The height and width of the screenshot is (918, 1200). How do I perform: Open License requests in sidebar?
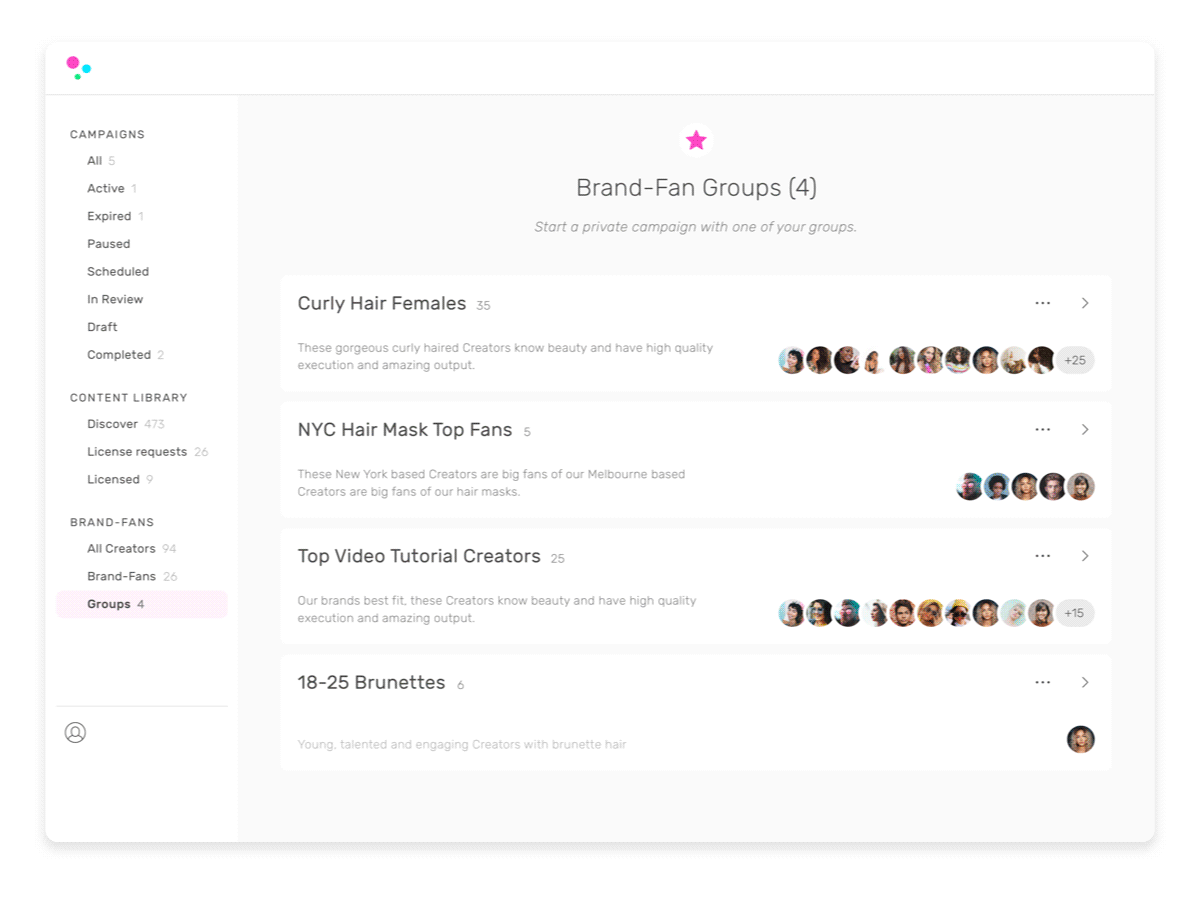point(137,452)
